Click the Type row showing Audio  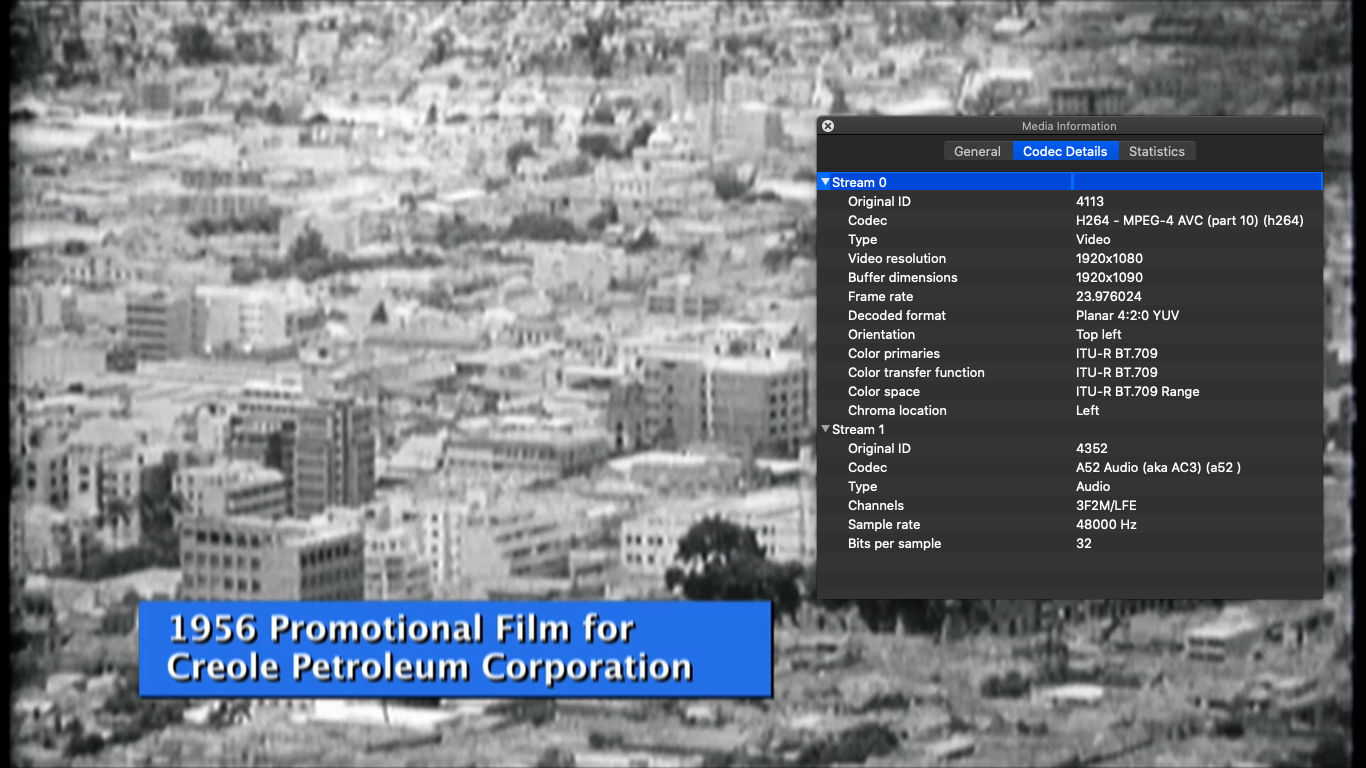(x=1070, y=486)
